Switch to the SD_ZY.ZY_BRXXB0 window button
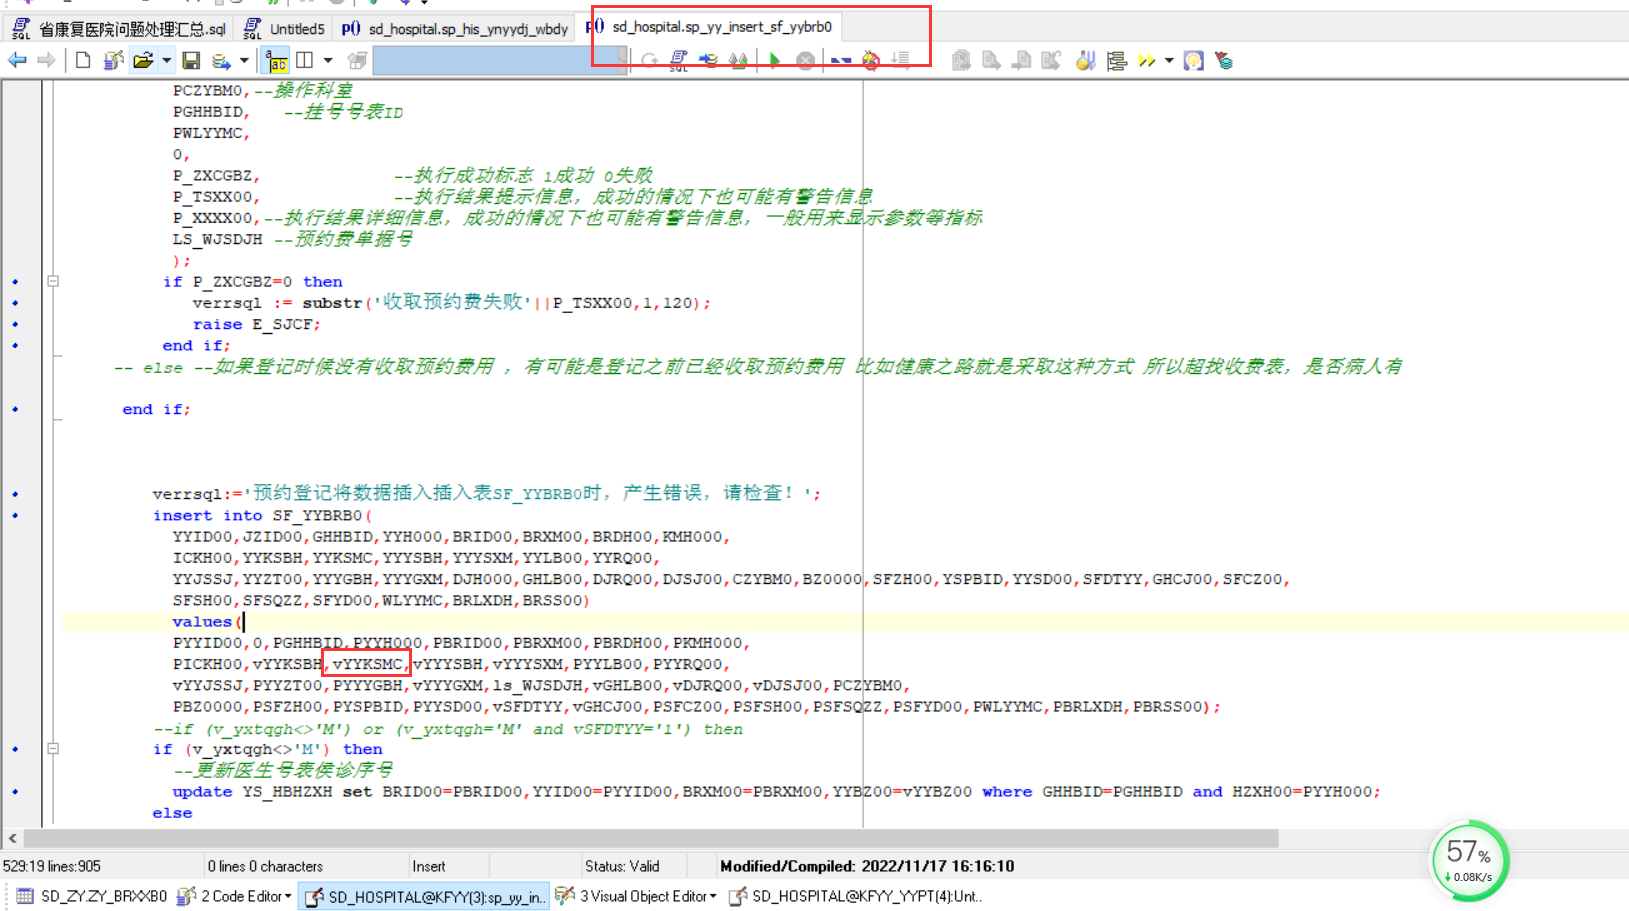Screen dimensions: 1629x911 92,896
